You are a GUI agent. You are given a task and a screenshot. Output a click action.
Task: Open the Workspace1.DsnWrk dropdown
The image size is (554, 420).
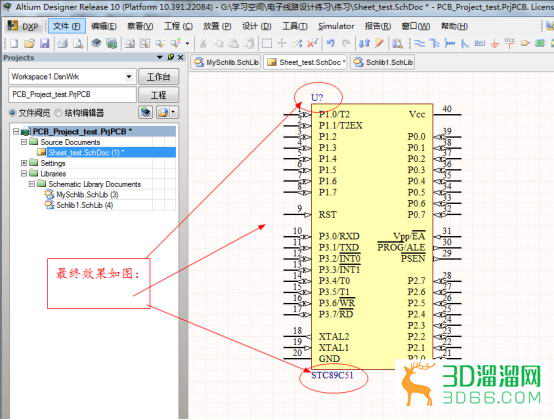129,77
